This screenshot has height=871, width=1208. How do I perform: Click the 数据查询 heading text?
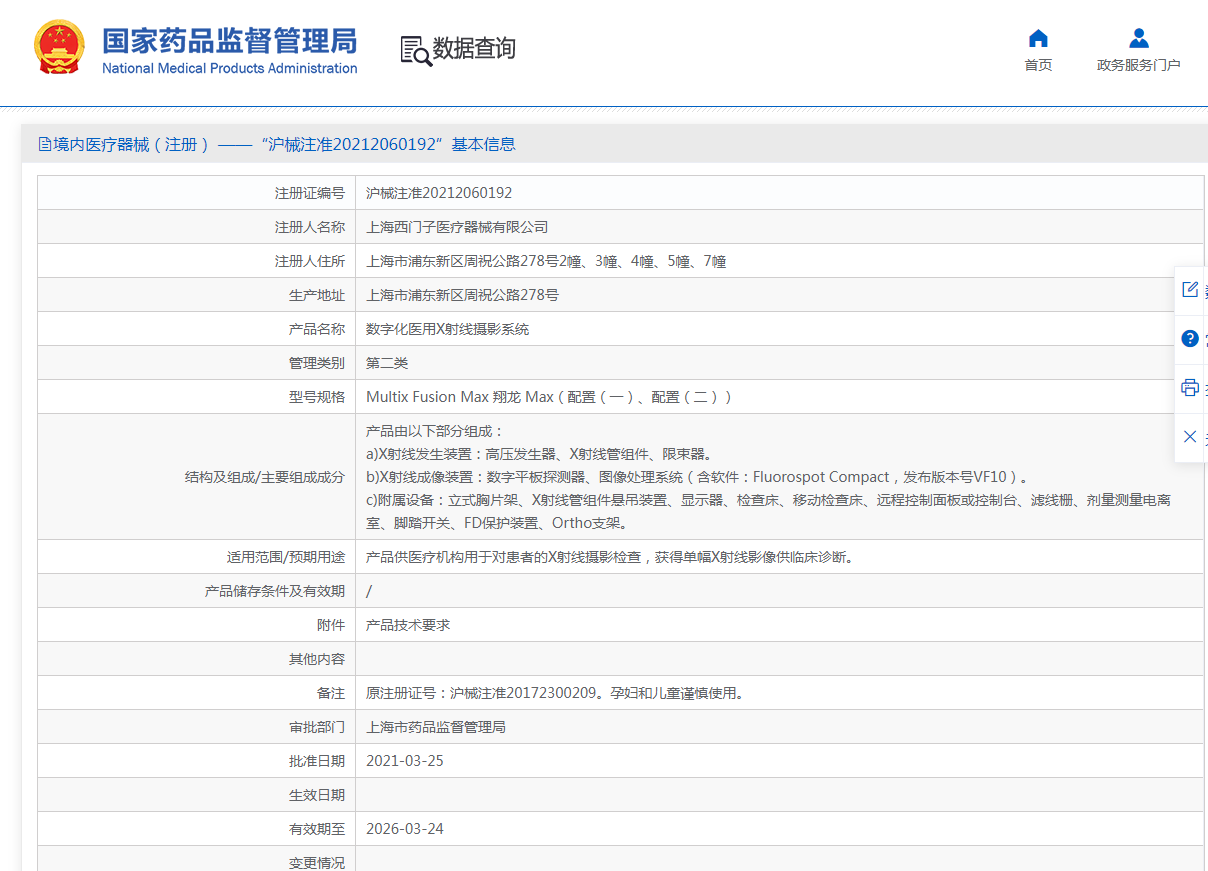tap(474, 48)
